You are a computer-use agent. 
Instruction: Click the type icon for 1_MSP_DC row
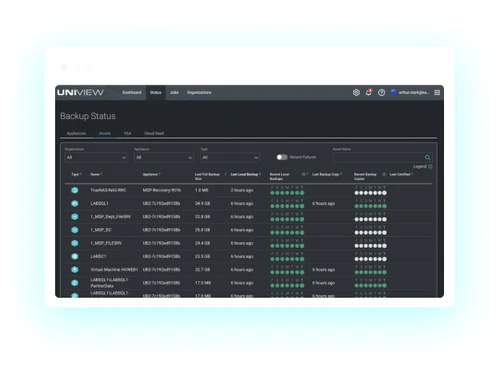(75, 230)
